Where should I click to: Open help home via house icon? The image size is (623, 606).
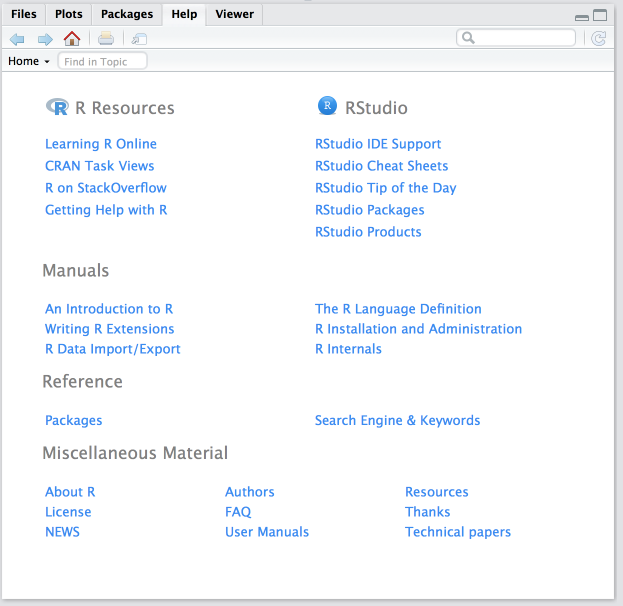[72, 39]
